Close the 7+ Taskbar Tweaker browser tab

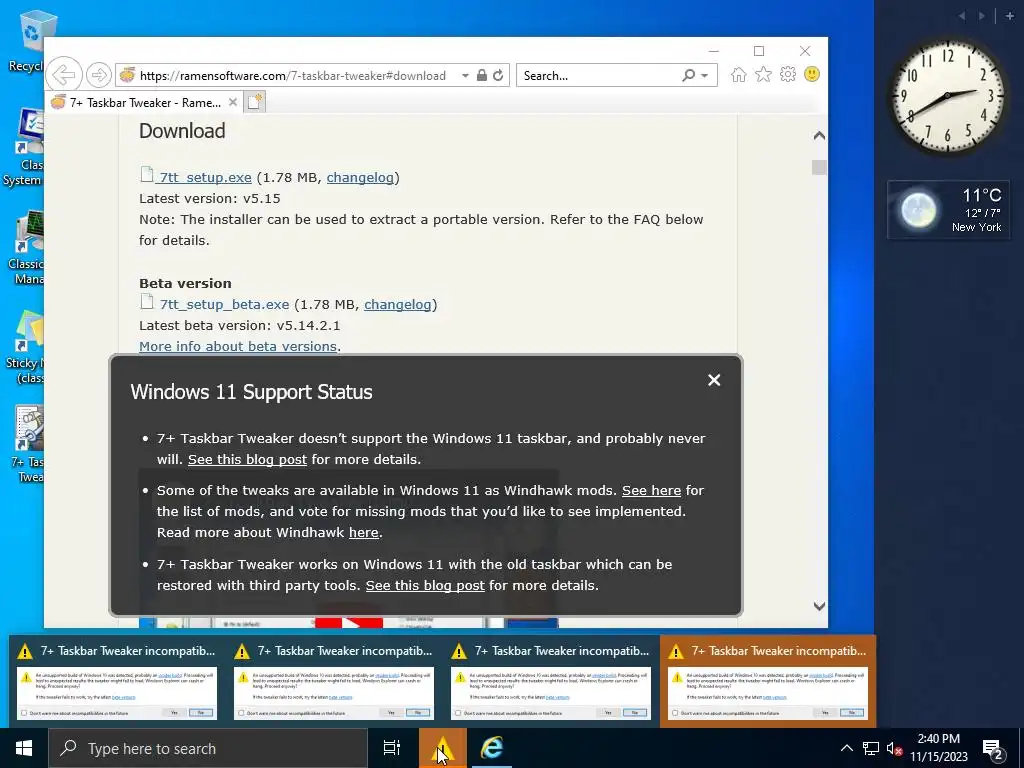(232, 103)
